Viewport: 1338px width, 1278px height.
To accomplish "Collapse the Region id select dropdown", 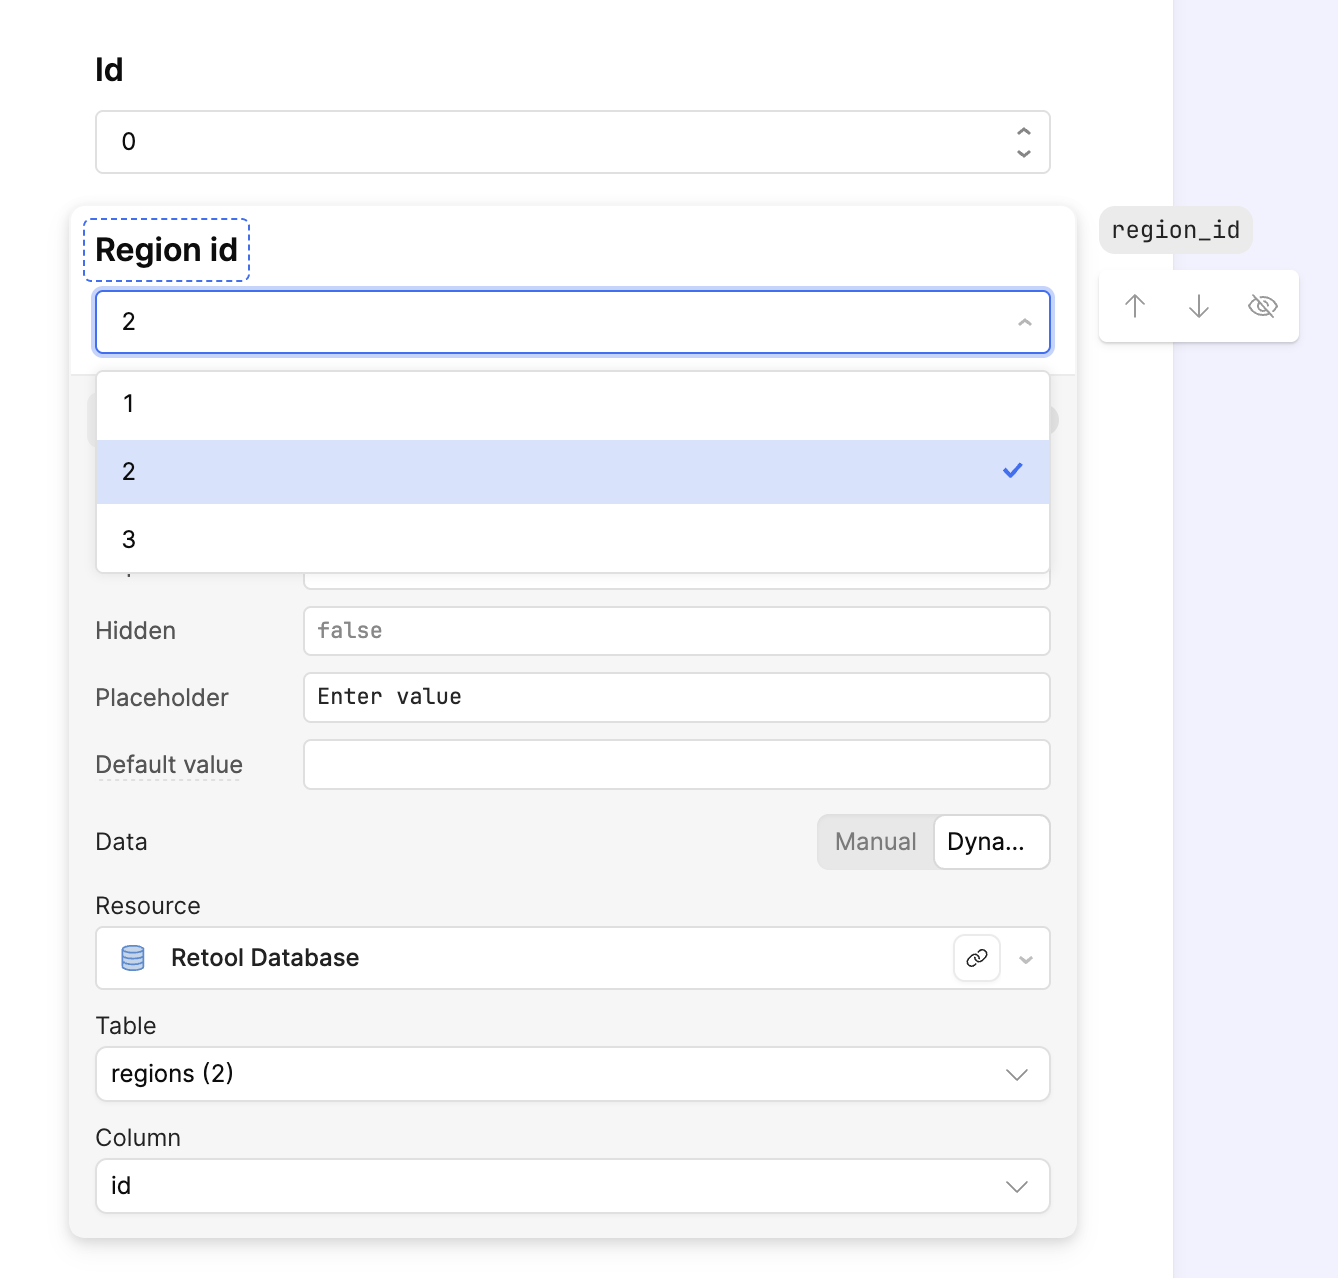I will [x=1024, y=322].
